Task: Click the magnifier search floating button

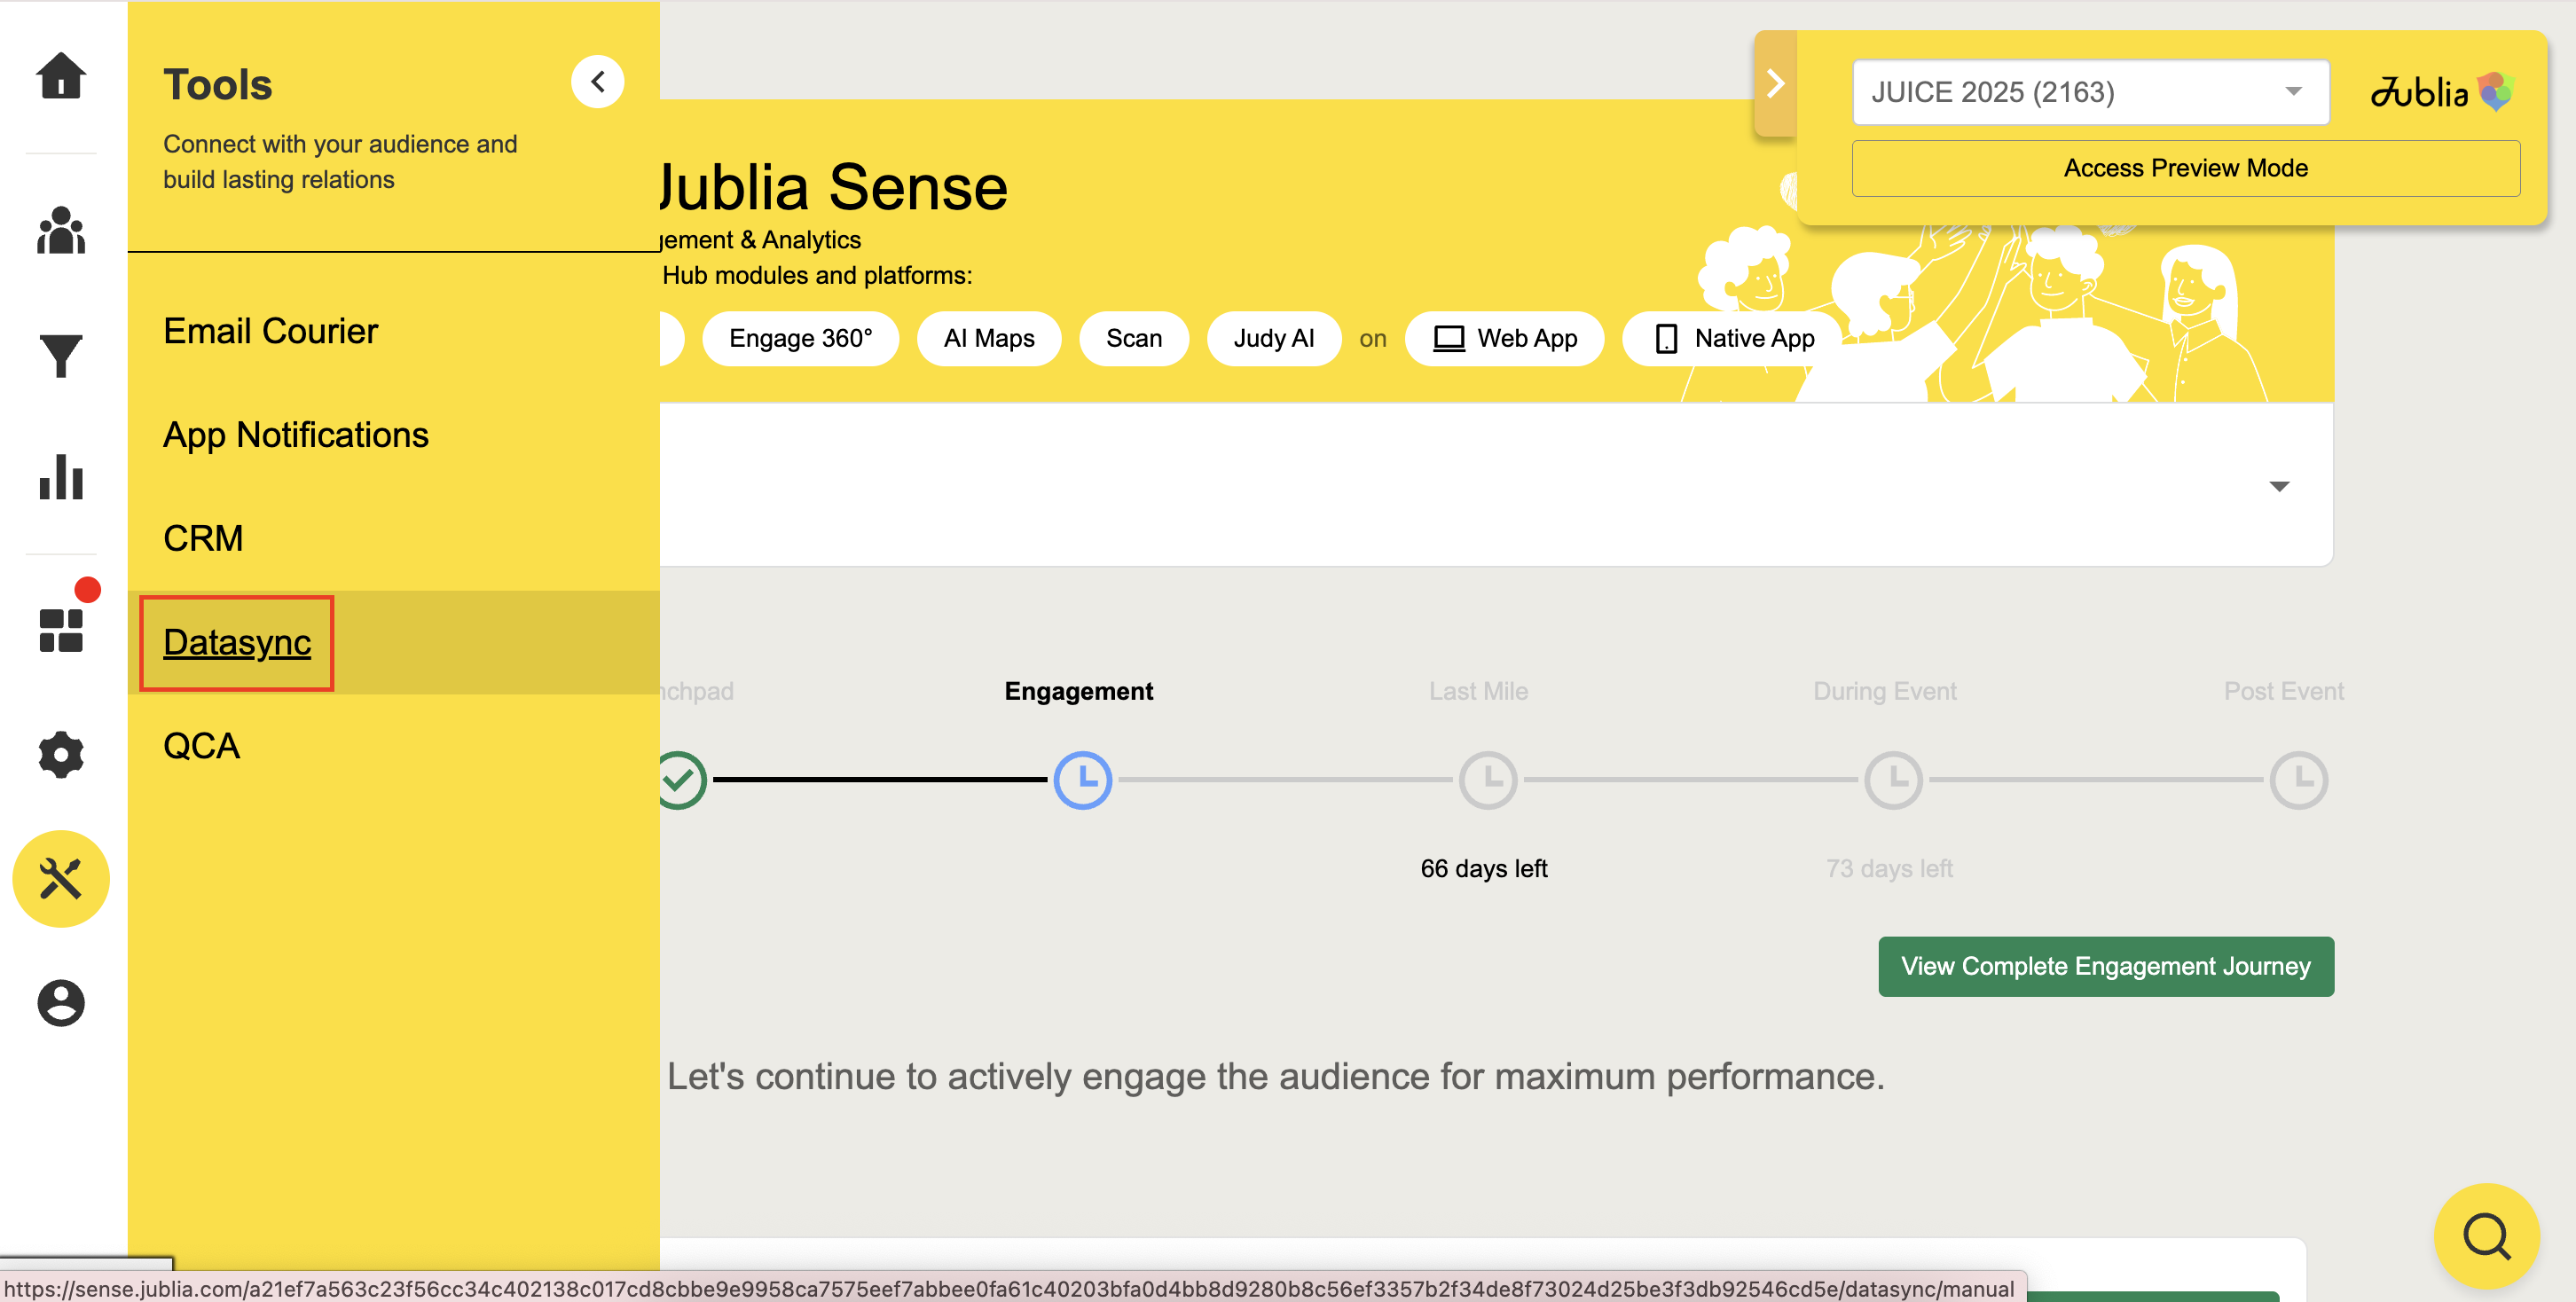Action: (x=2486, y=1236)
